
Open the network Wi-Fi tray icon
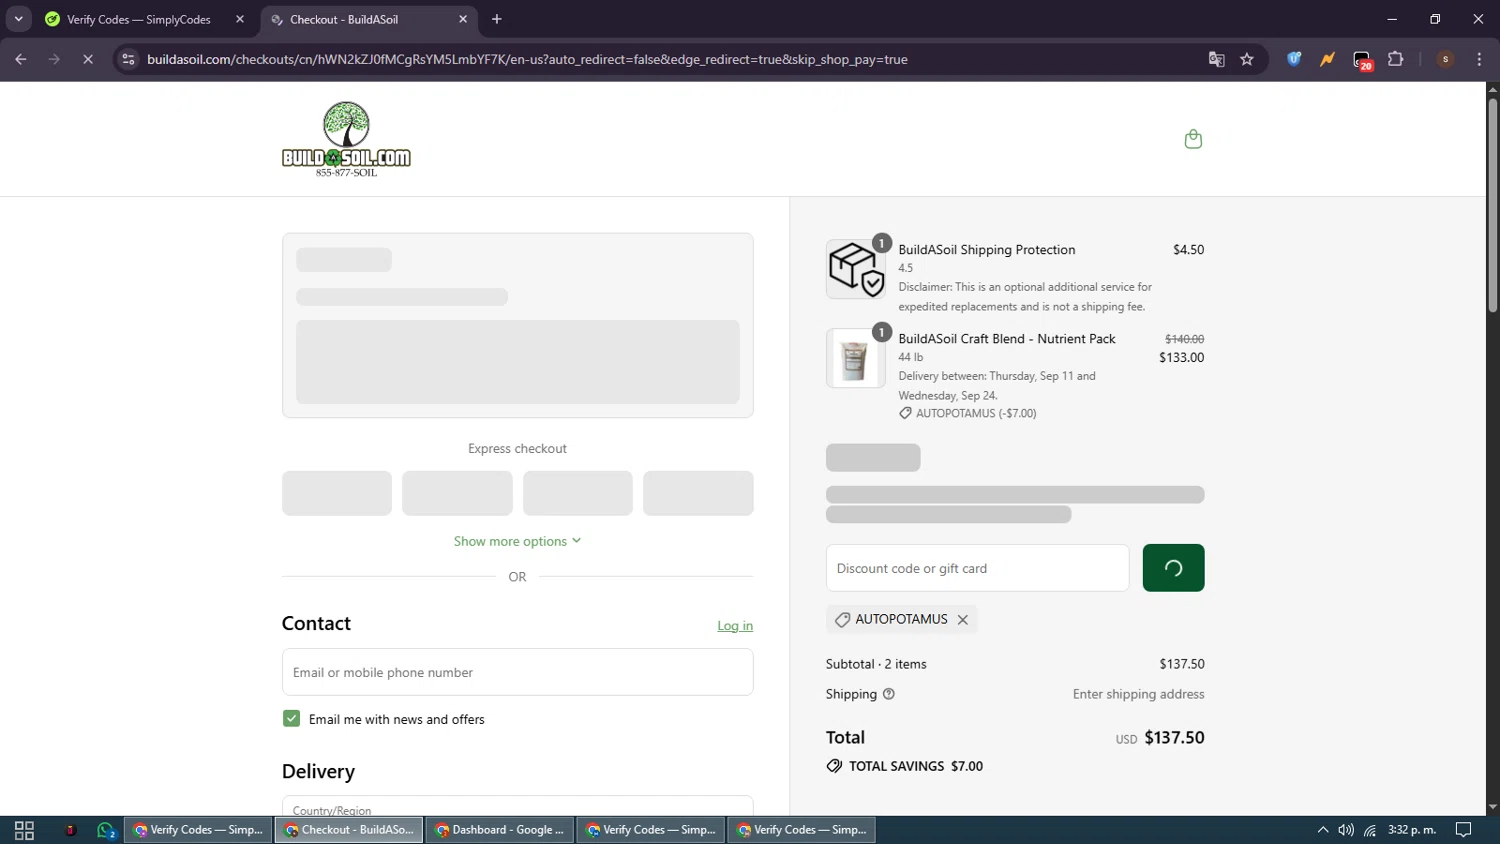pos(1370,830)
